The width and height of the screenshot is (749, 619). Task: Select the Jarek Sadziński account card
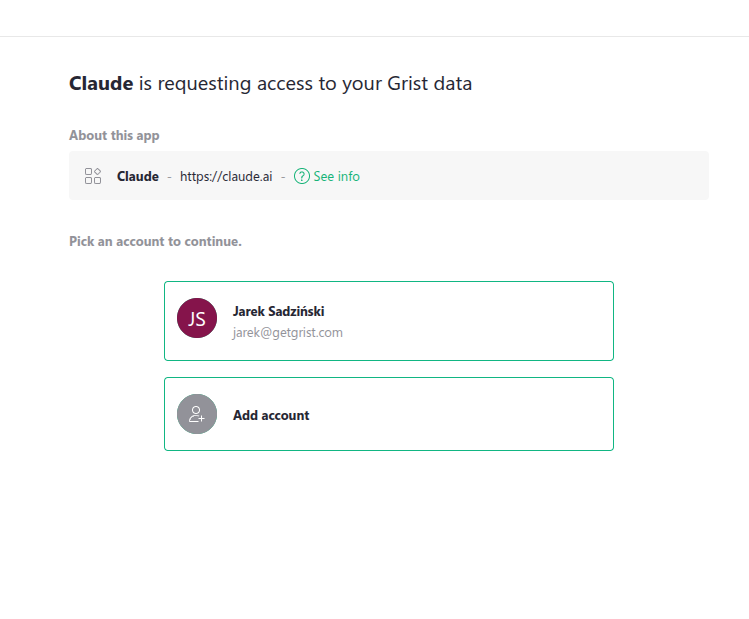(x=388, y=321)
